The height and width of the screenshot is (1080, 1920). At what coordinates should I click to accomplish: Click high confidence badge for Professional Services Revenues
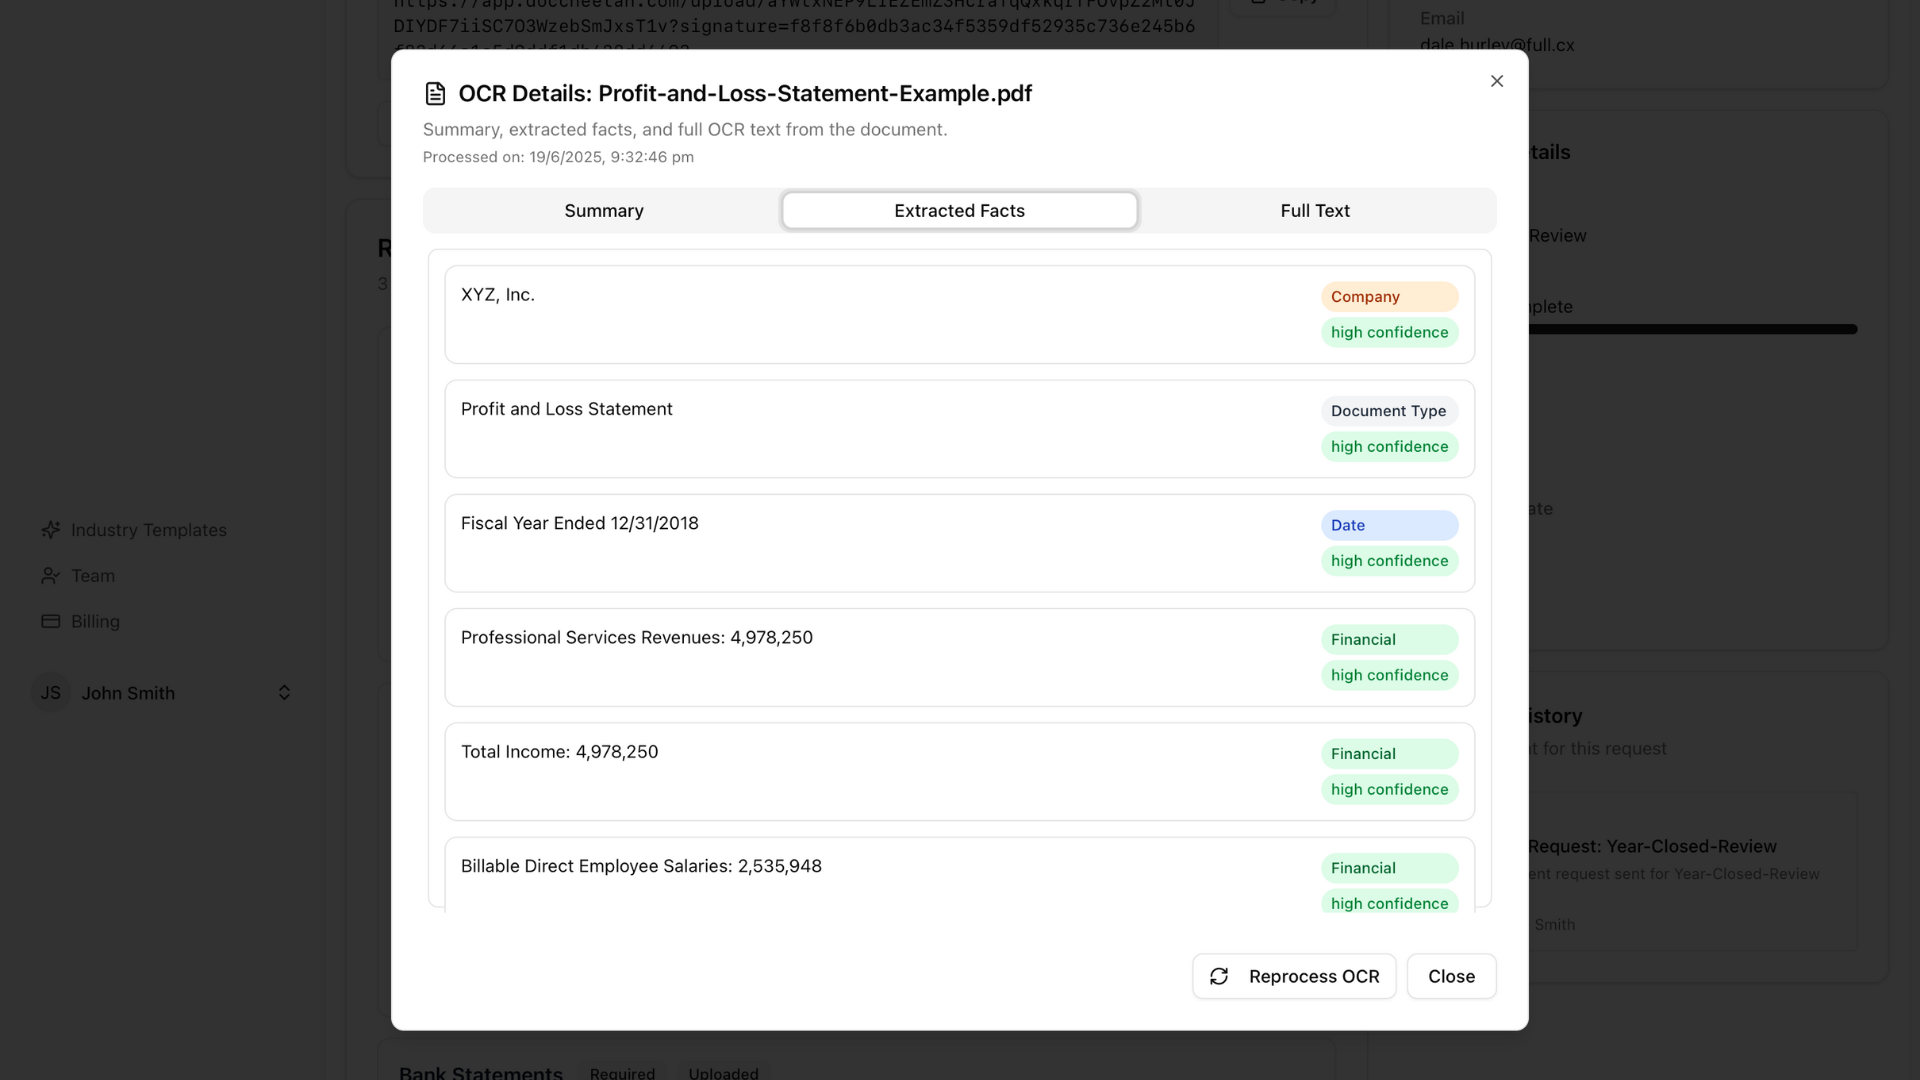click(x=1389, y=675)
